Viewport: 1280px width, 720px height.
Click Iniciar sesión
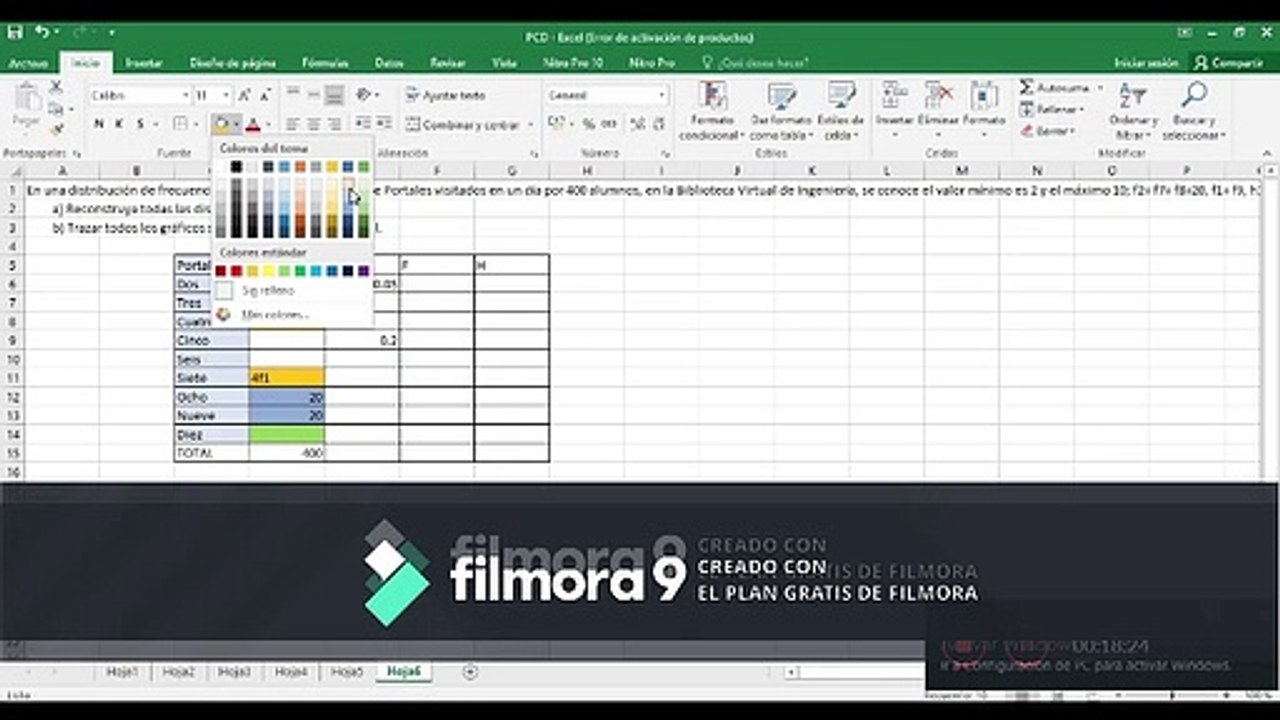(1146, 63)
